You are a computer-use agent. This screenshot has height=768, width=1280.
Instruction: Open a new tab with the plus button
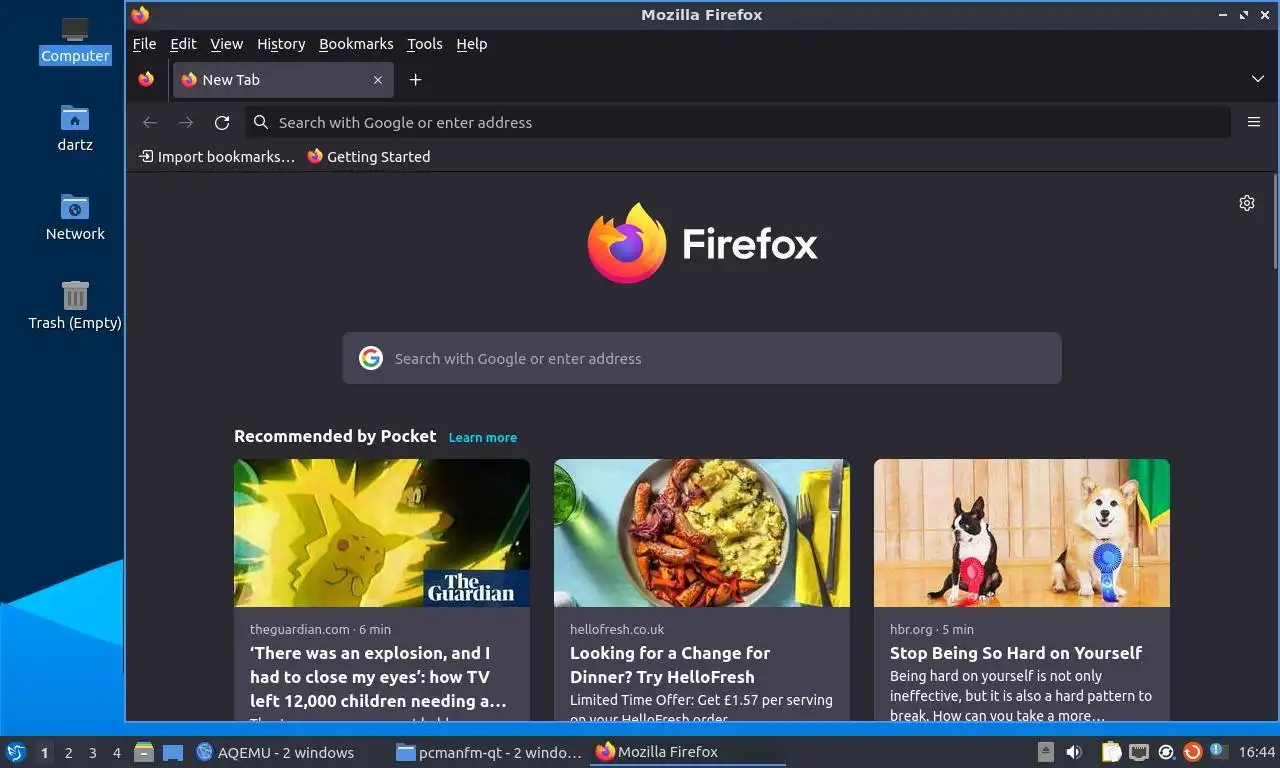416,80
